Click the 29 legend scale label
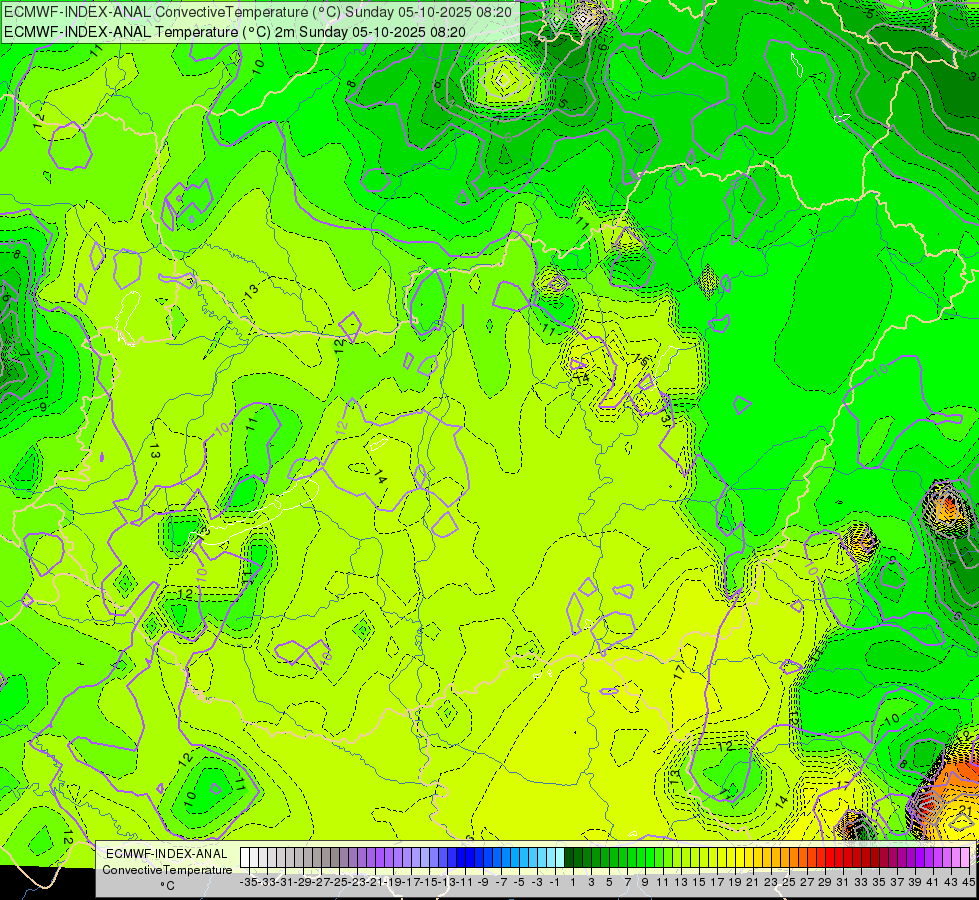 point(825,882)
